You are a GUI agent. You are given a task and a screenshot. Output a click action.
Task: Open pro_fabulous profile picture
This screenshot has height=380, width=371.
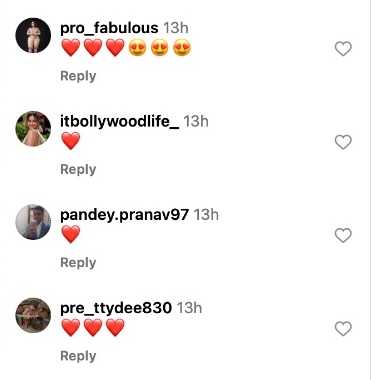33,35
